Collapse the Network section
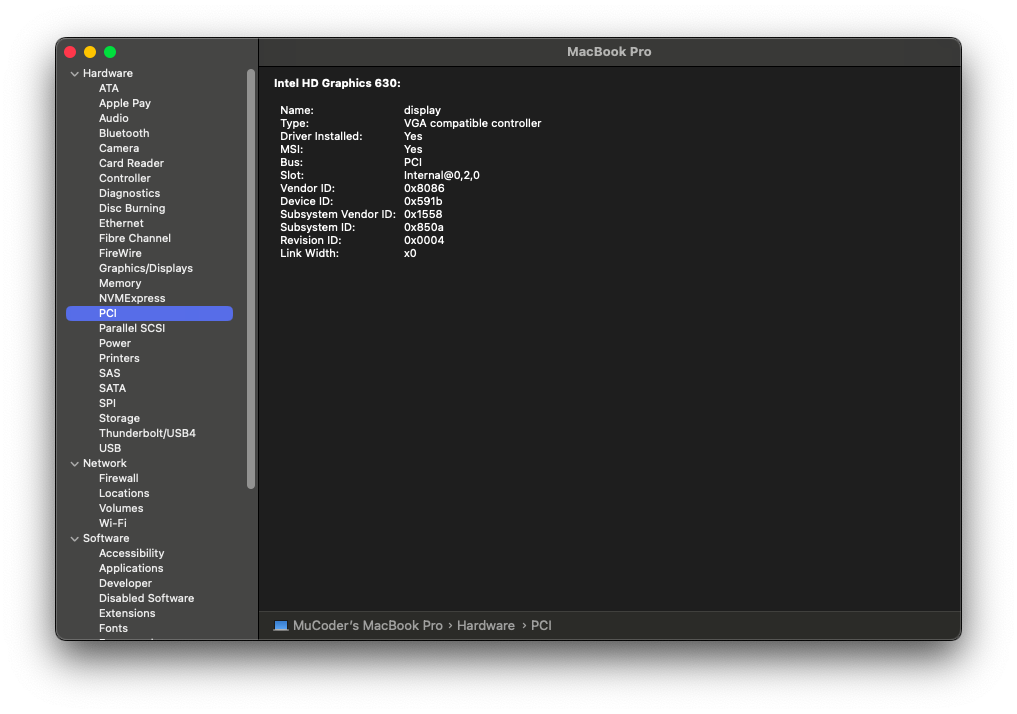The image size is (1017, 714). pos(74,463)
